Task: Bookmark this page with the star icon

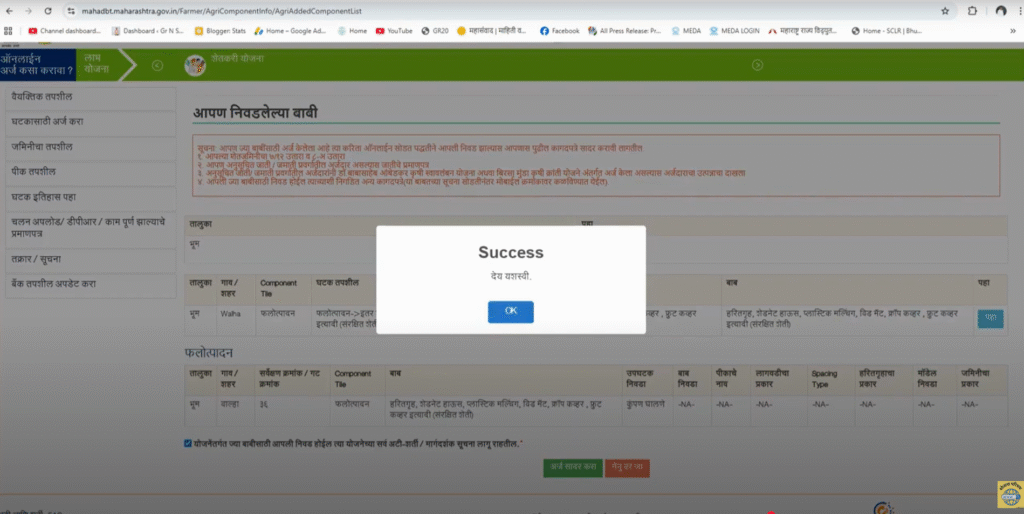Action: (945, 10)
